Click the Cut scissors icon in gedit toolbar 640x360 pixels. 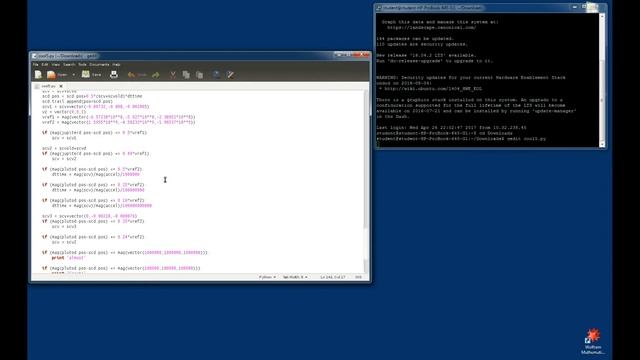pyautogui.click(x=173, y=75)
